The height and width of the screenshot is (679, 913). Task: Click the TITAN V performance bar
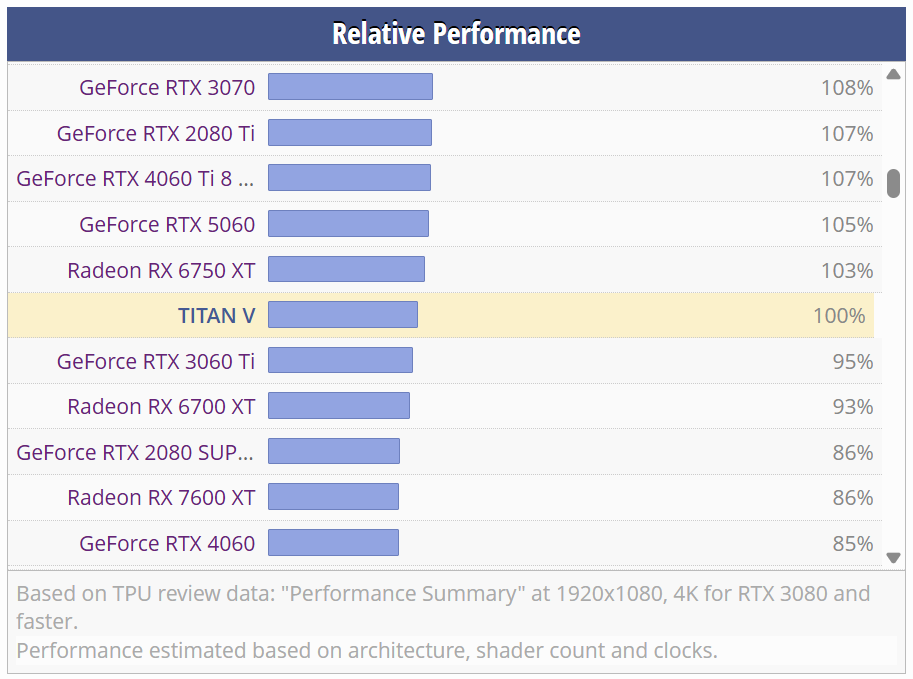(342, 316)
